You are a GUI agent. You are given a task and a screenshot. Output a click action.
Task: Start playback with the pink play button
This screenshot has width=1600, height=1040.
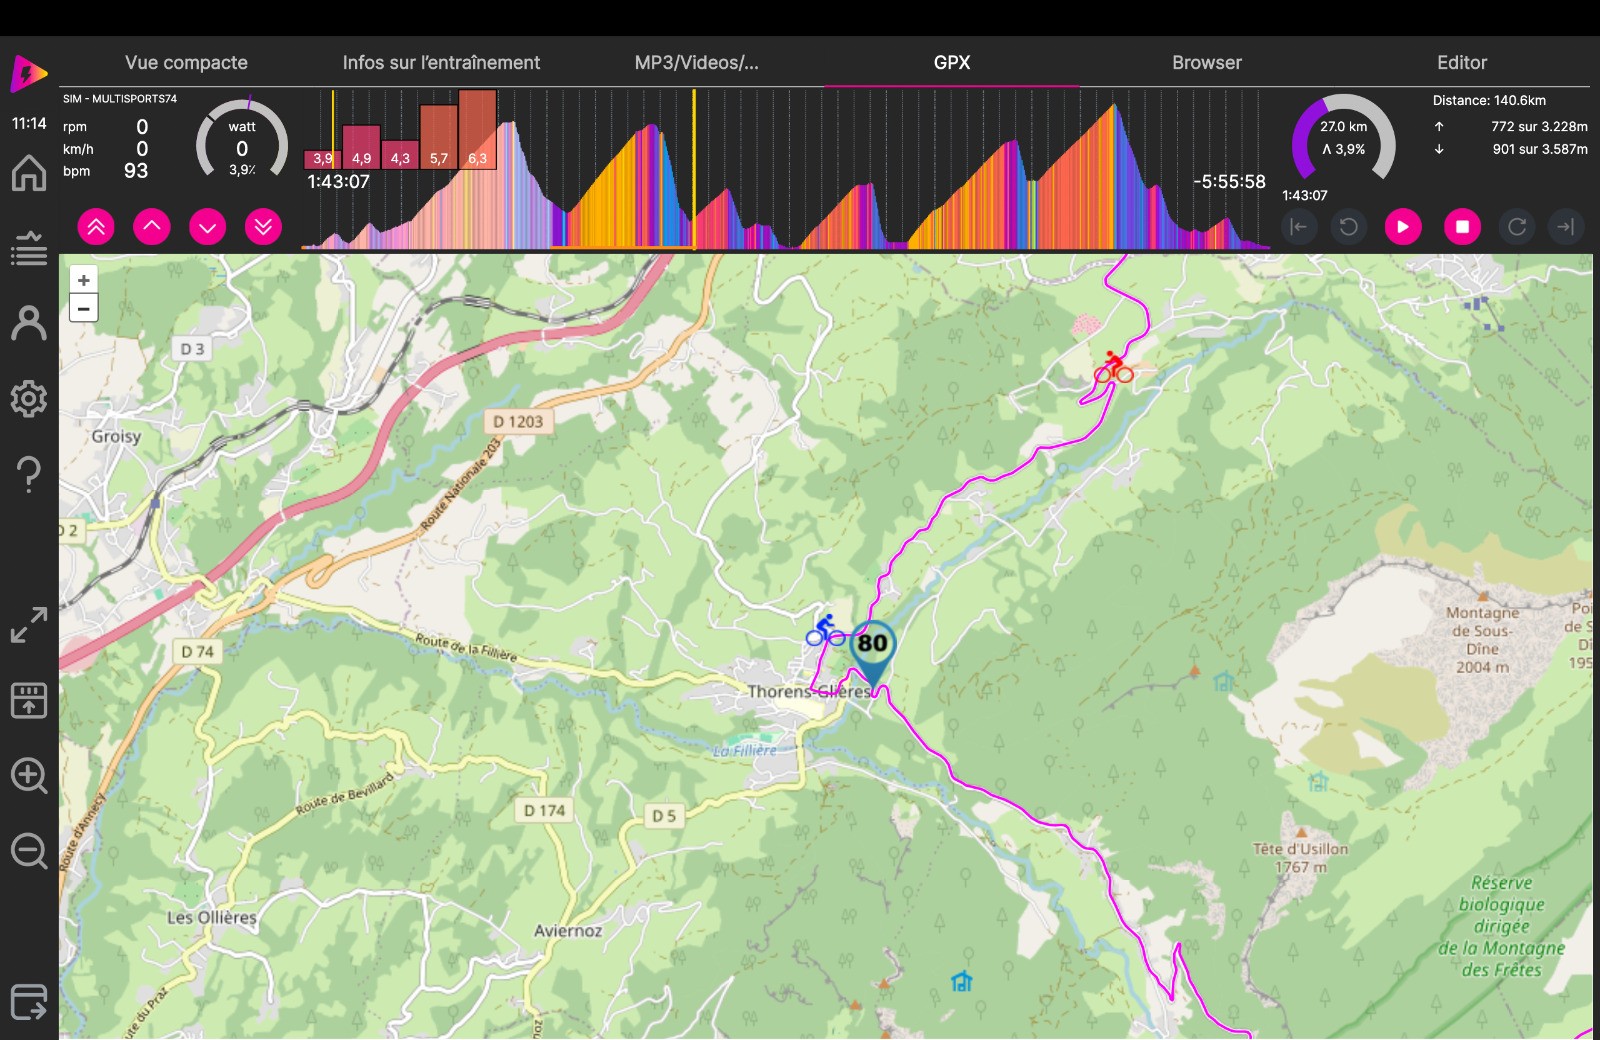coord(1402,227)
